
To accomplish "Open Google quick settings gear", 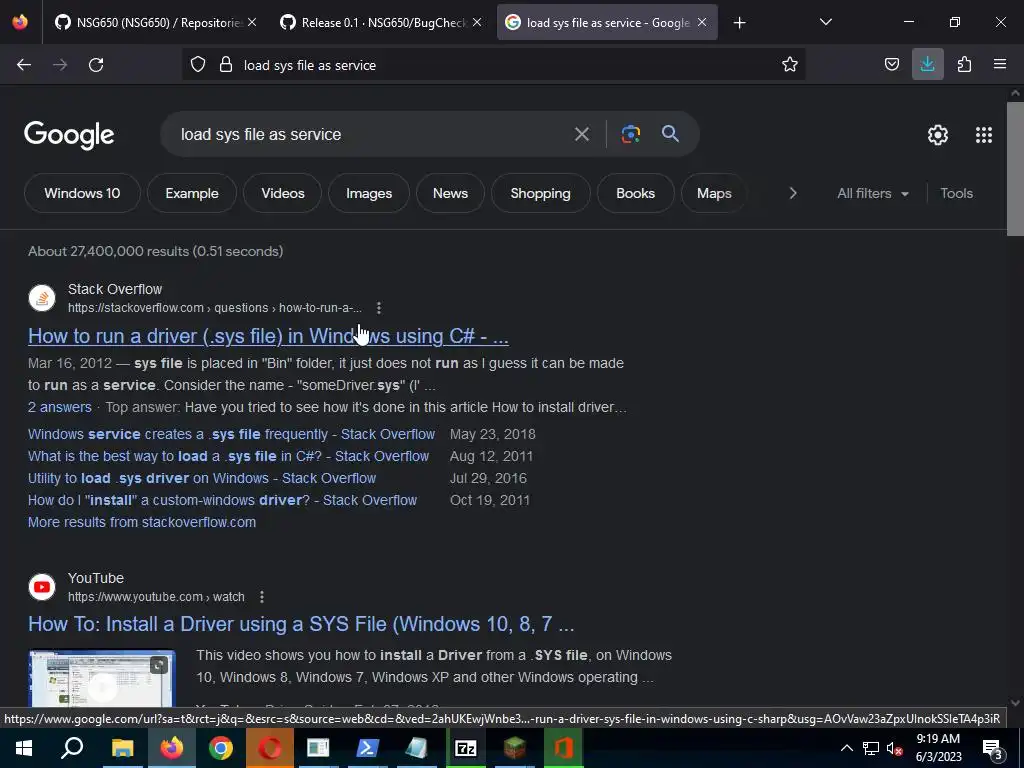I will [x=938, y=135].
